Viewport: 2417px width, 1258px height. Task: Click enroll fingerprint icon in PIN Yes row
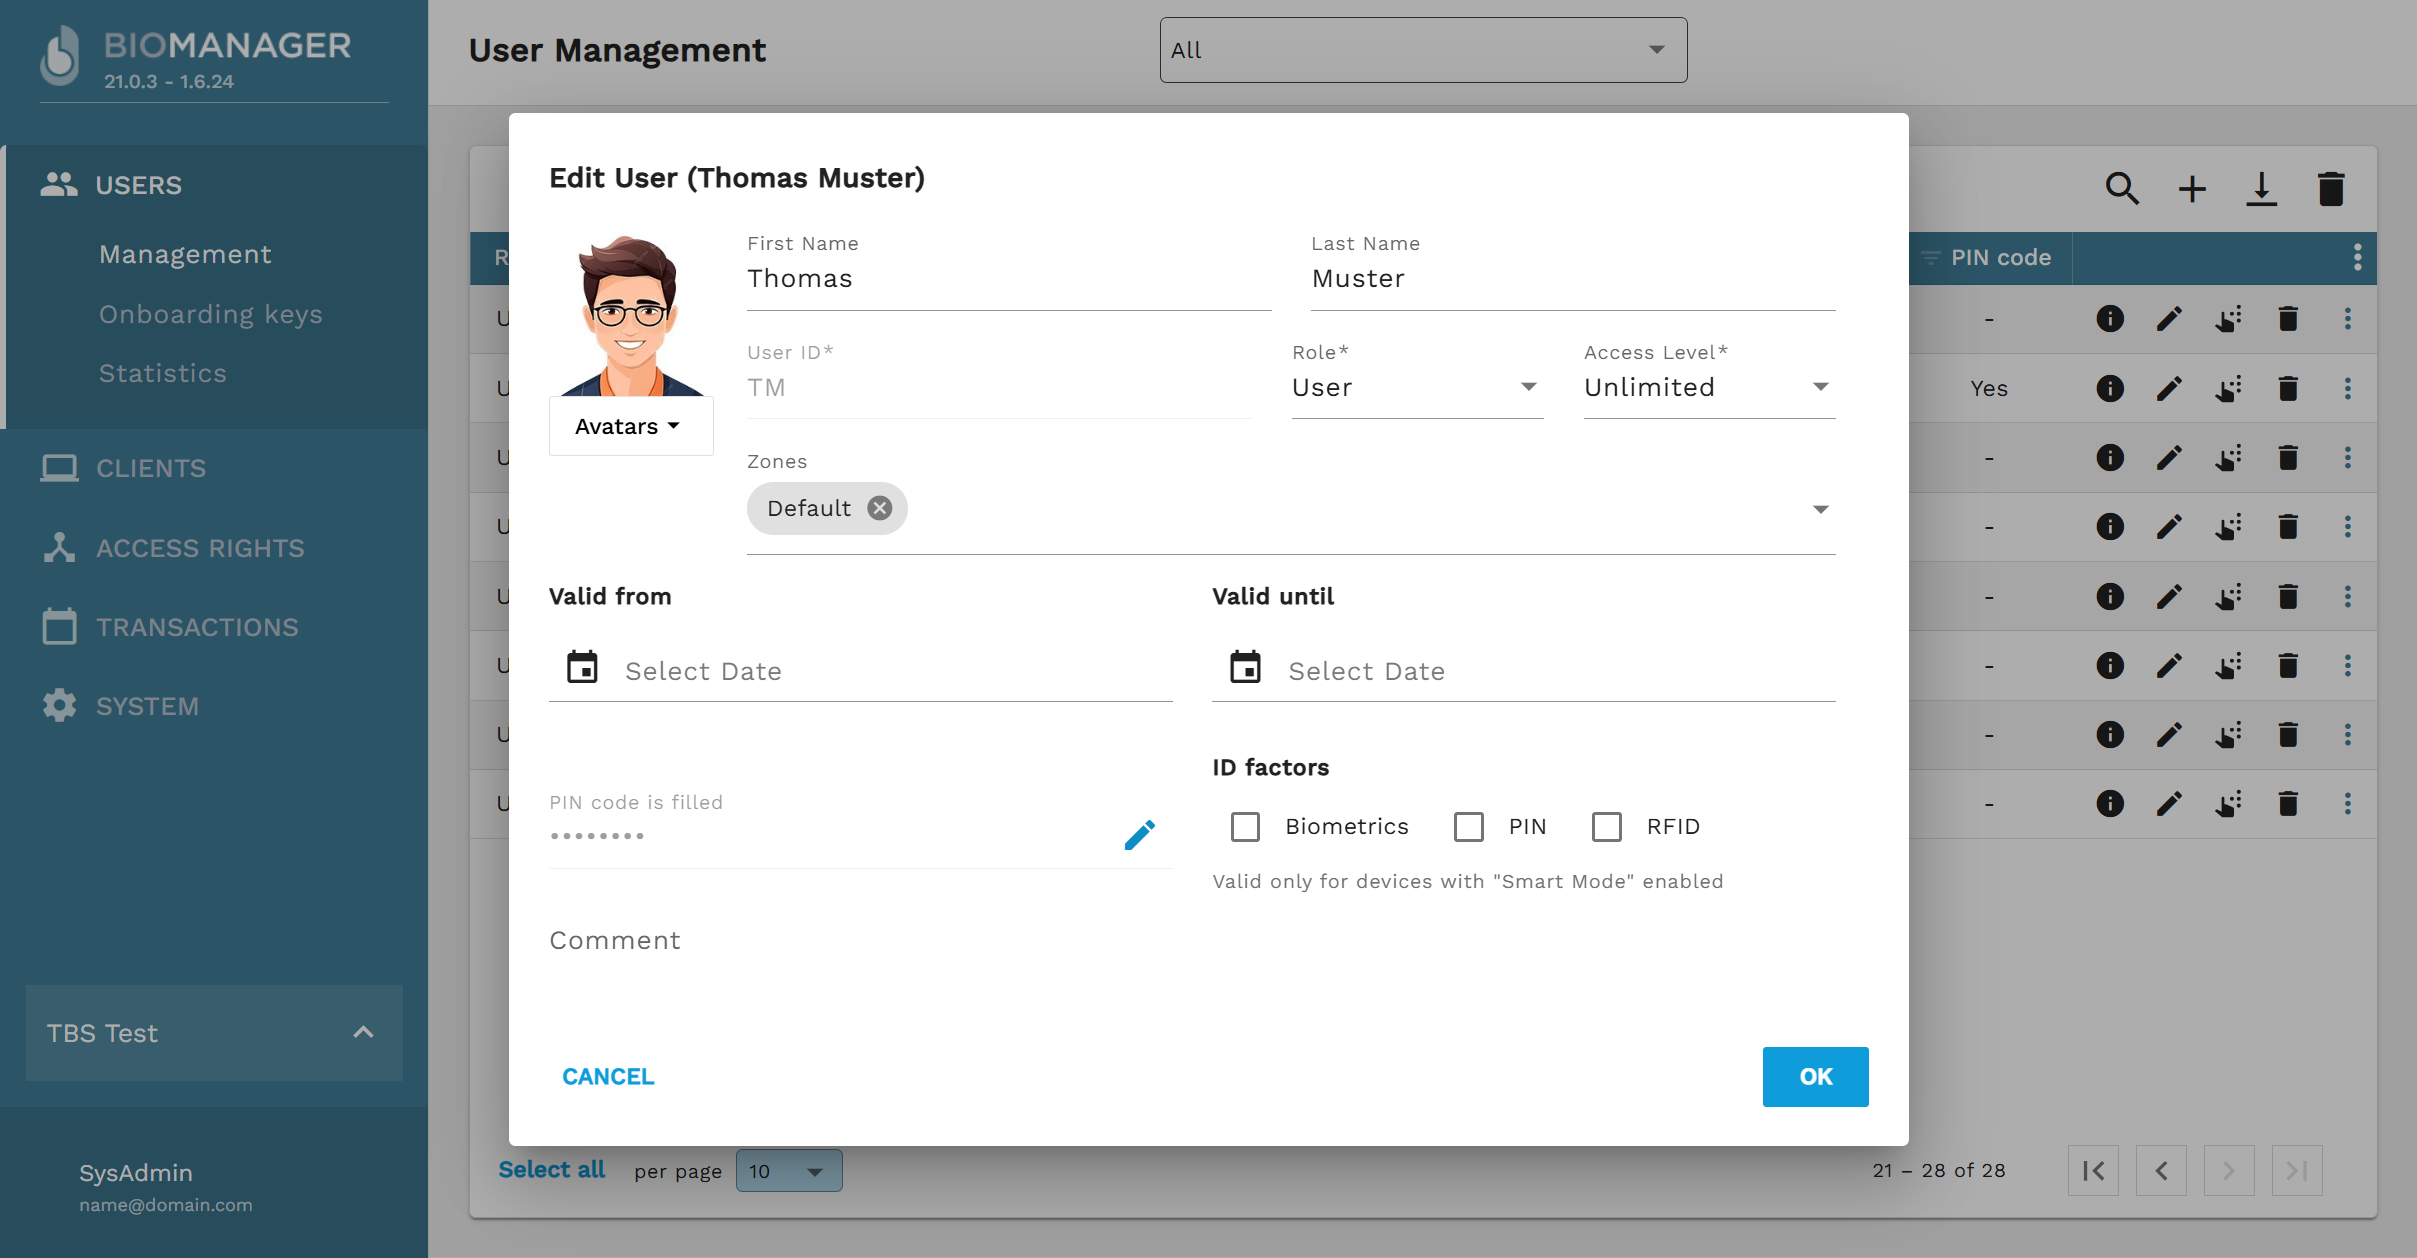tap(2228, 388)
